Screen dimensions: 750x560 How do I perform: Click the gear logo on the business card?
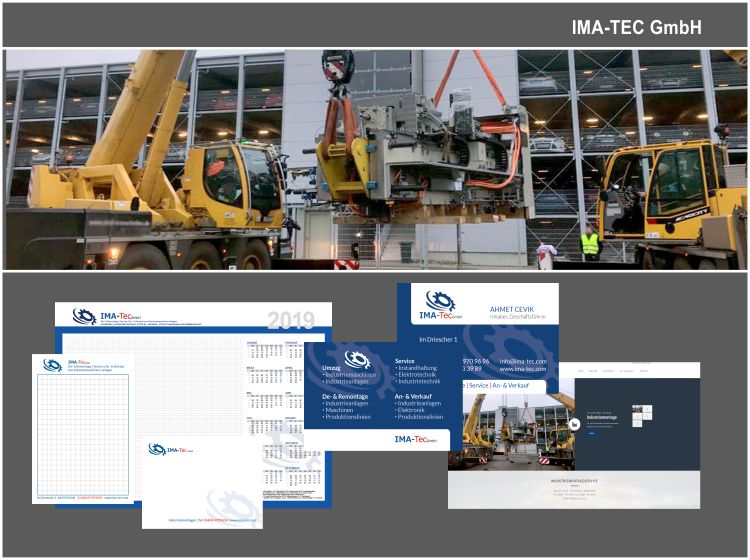tap(439, 301)
